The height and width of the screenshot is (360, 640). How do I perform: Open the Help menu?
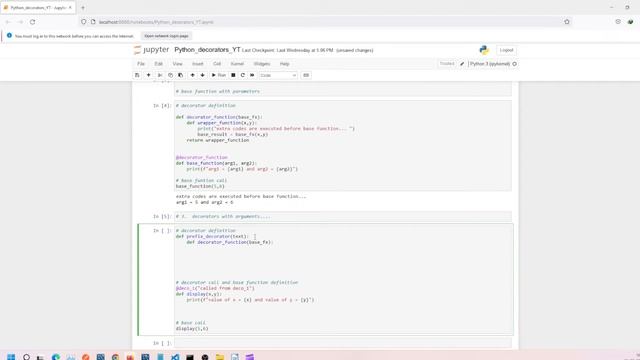click(x=284, y=64)
